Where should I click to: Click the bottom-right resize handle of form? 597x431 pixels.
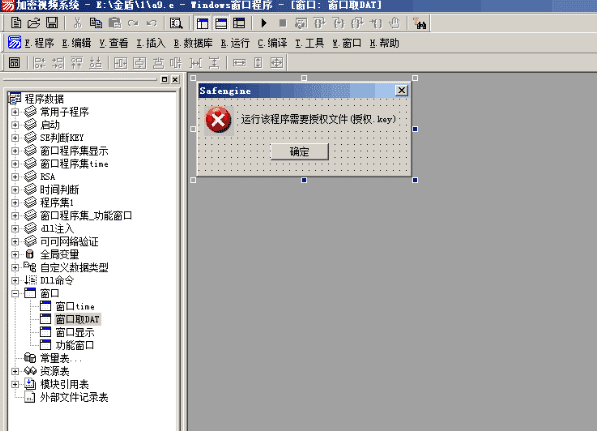point(415,180)
